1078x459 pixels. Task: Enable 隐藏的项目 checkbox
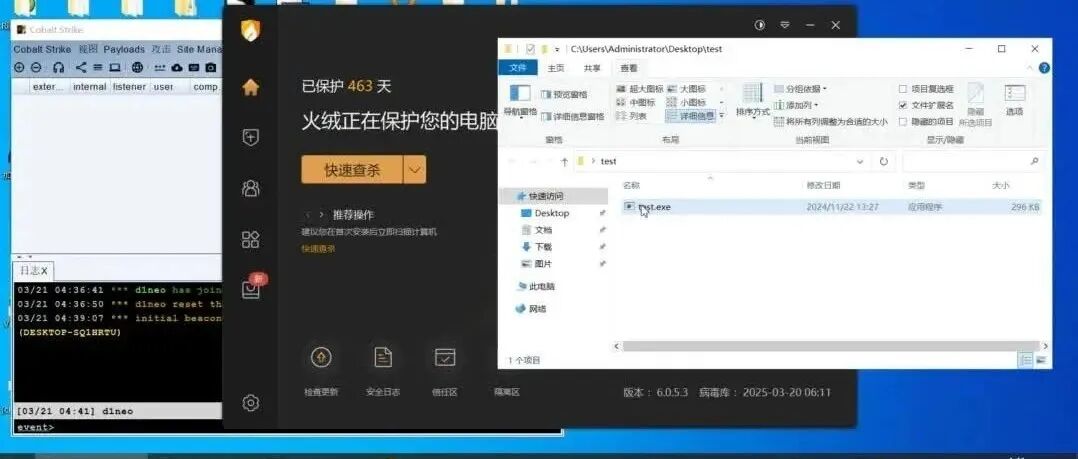point(903,122)
